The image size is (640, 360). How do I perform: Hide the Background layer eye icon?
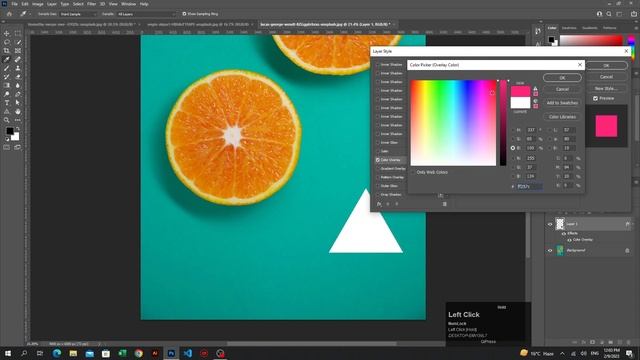[x=550, y=251]
